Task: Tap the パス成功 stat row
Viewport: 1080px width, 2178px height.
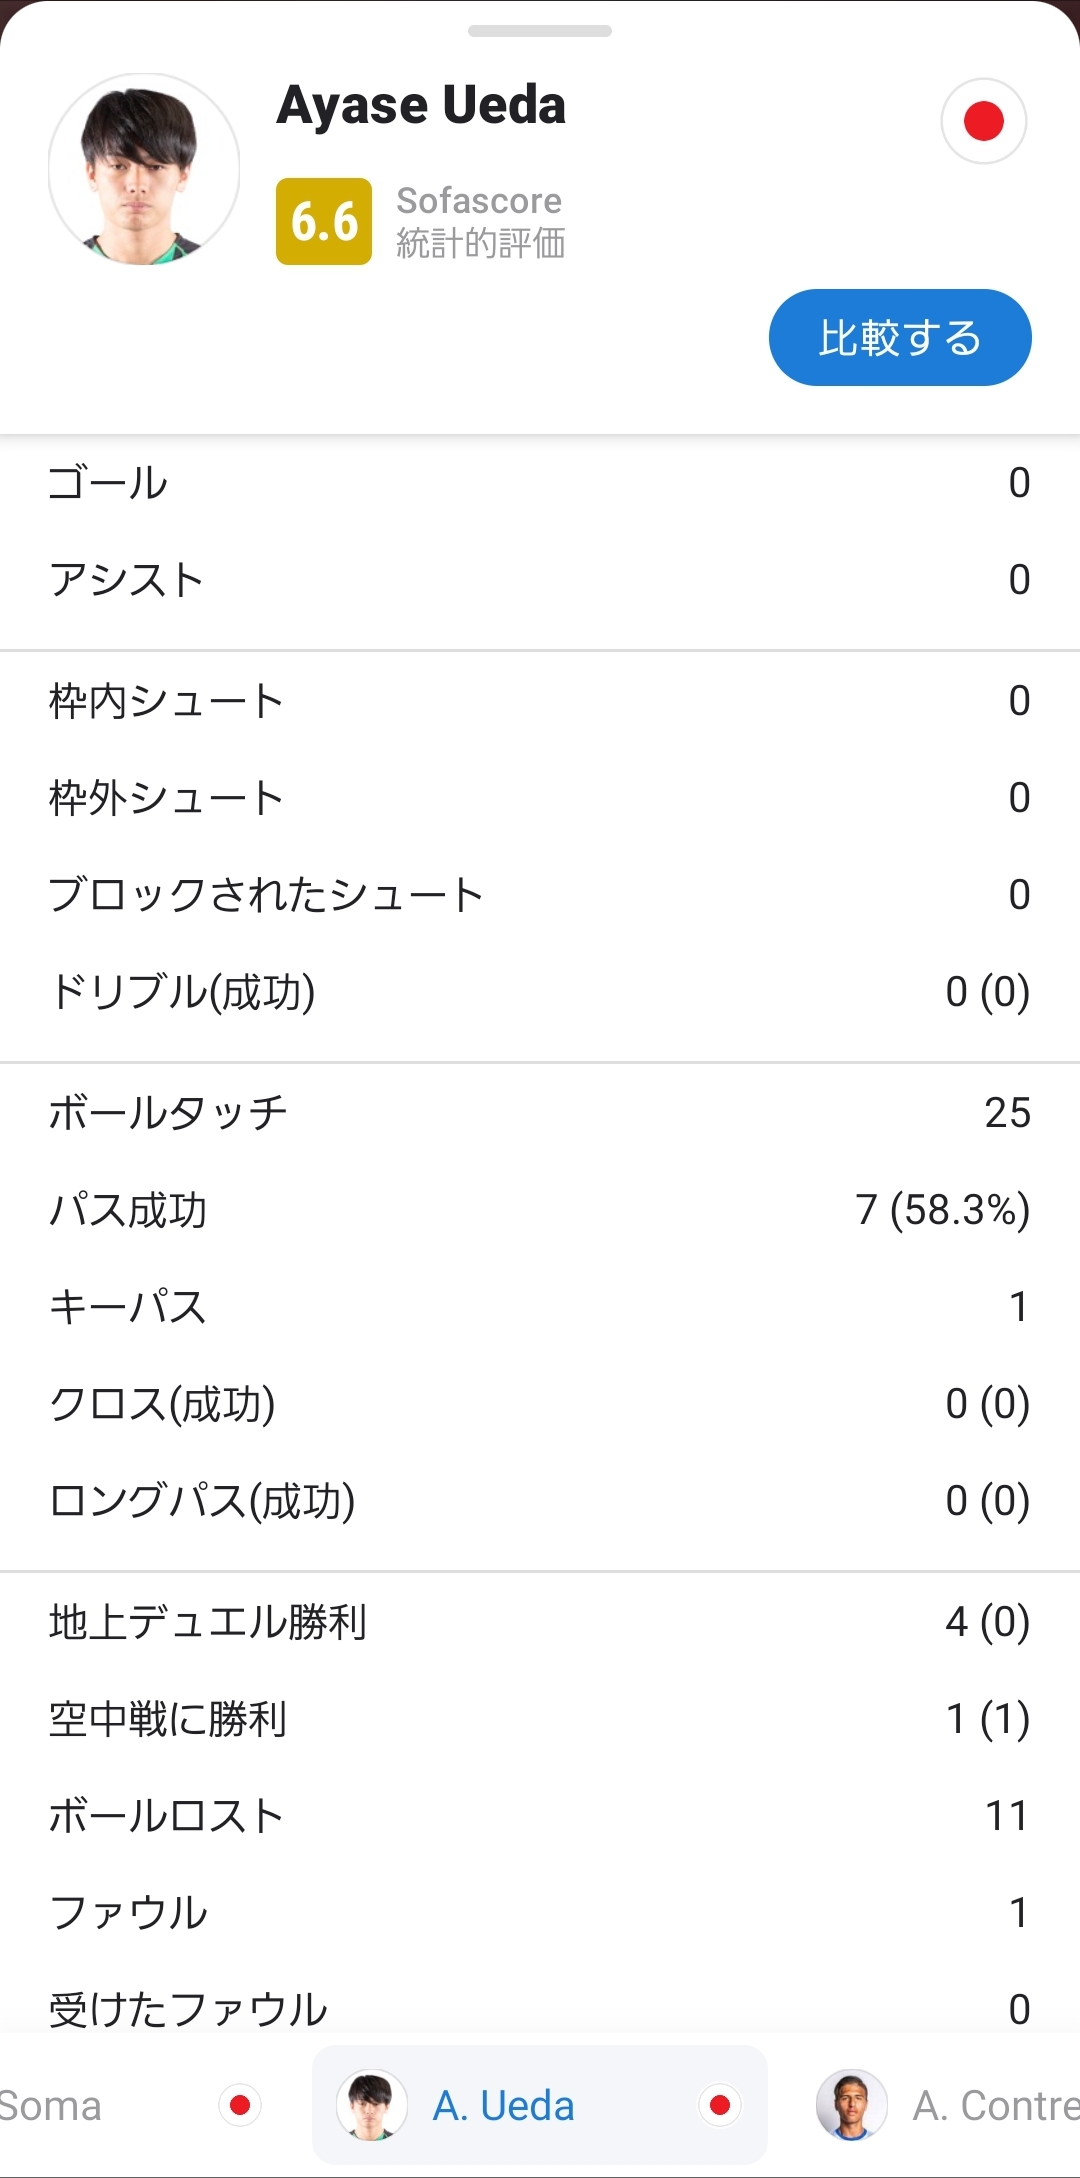Action: [x=540, y=1210]
